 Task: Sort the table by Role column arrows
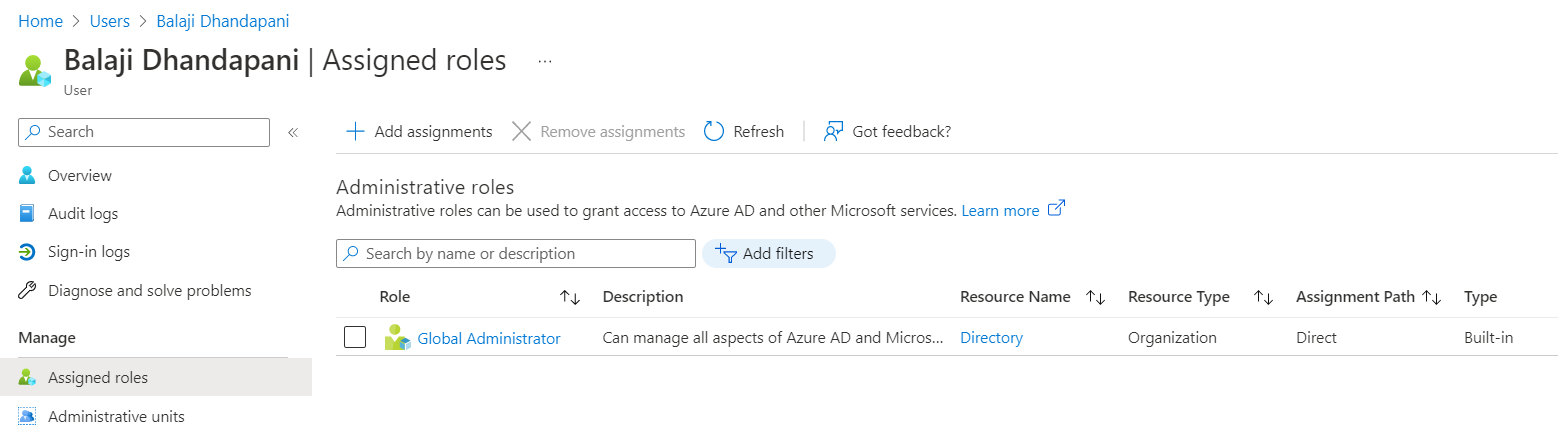tap(570, 297)
